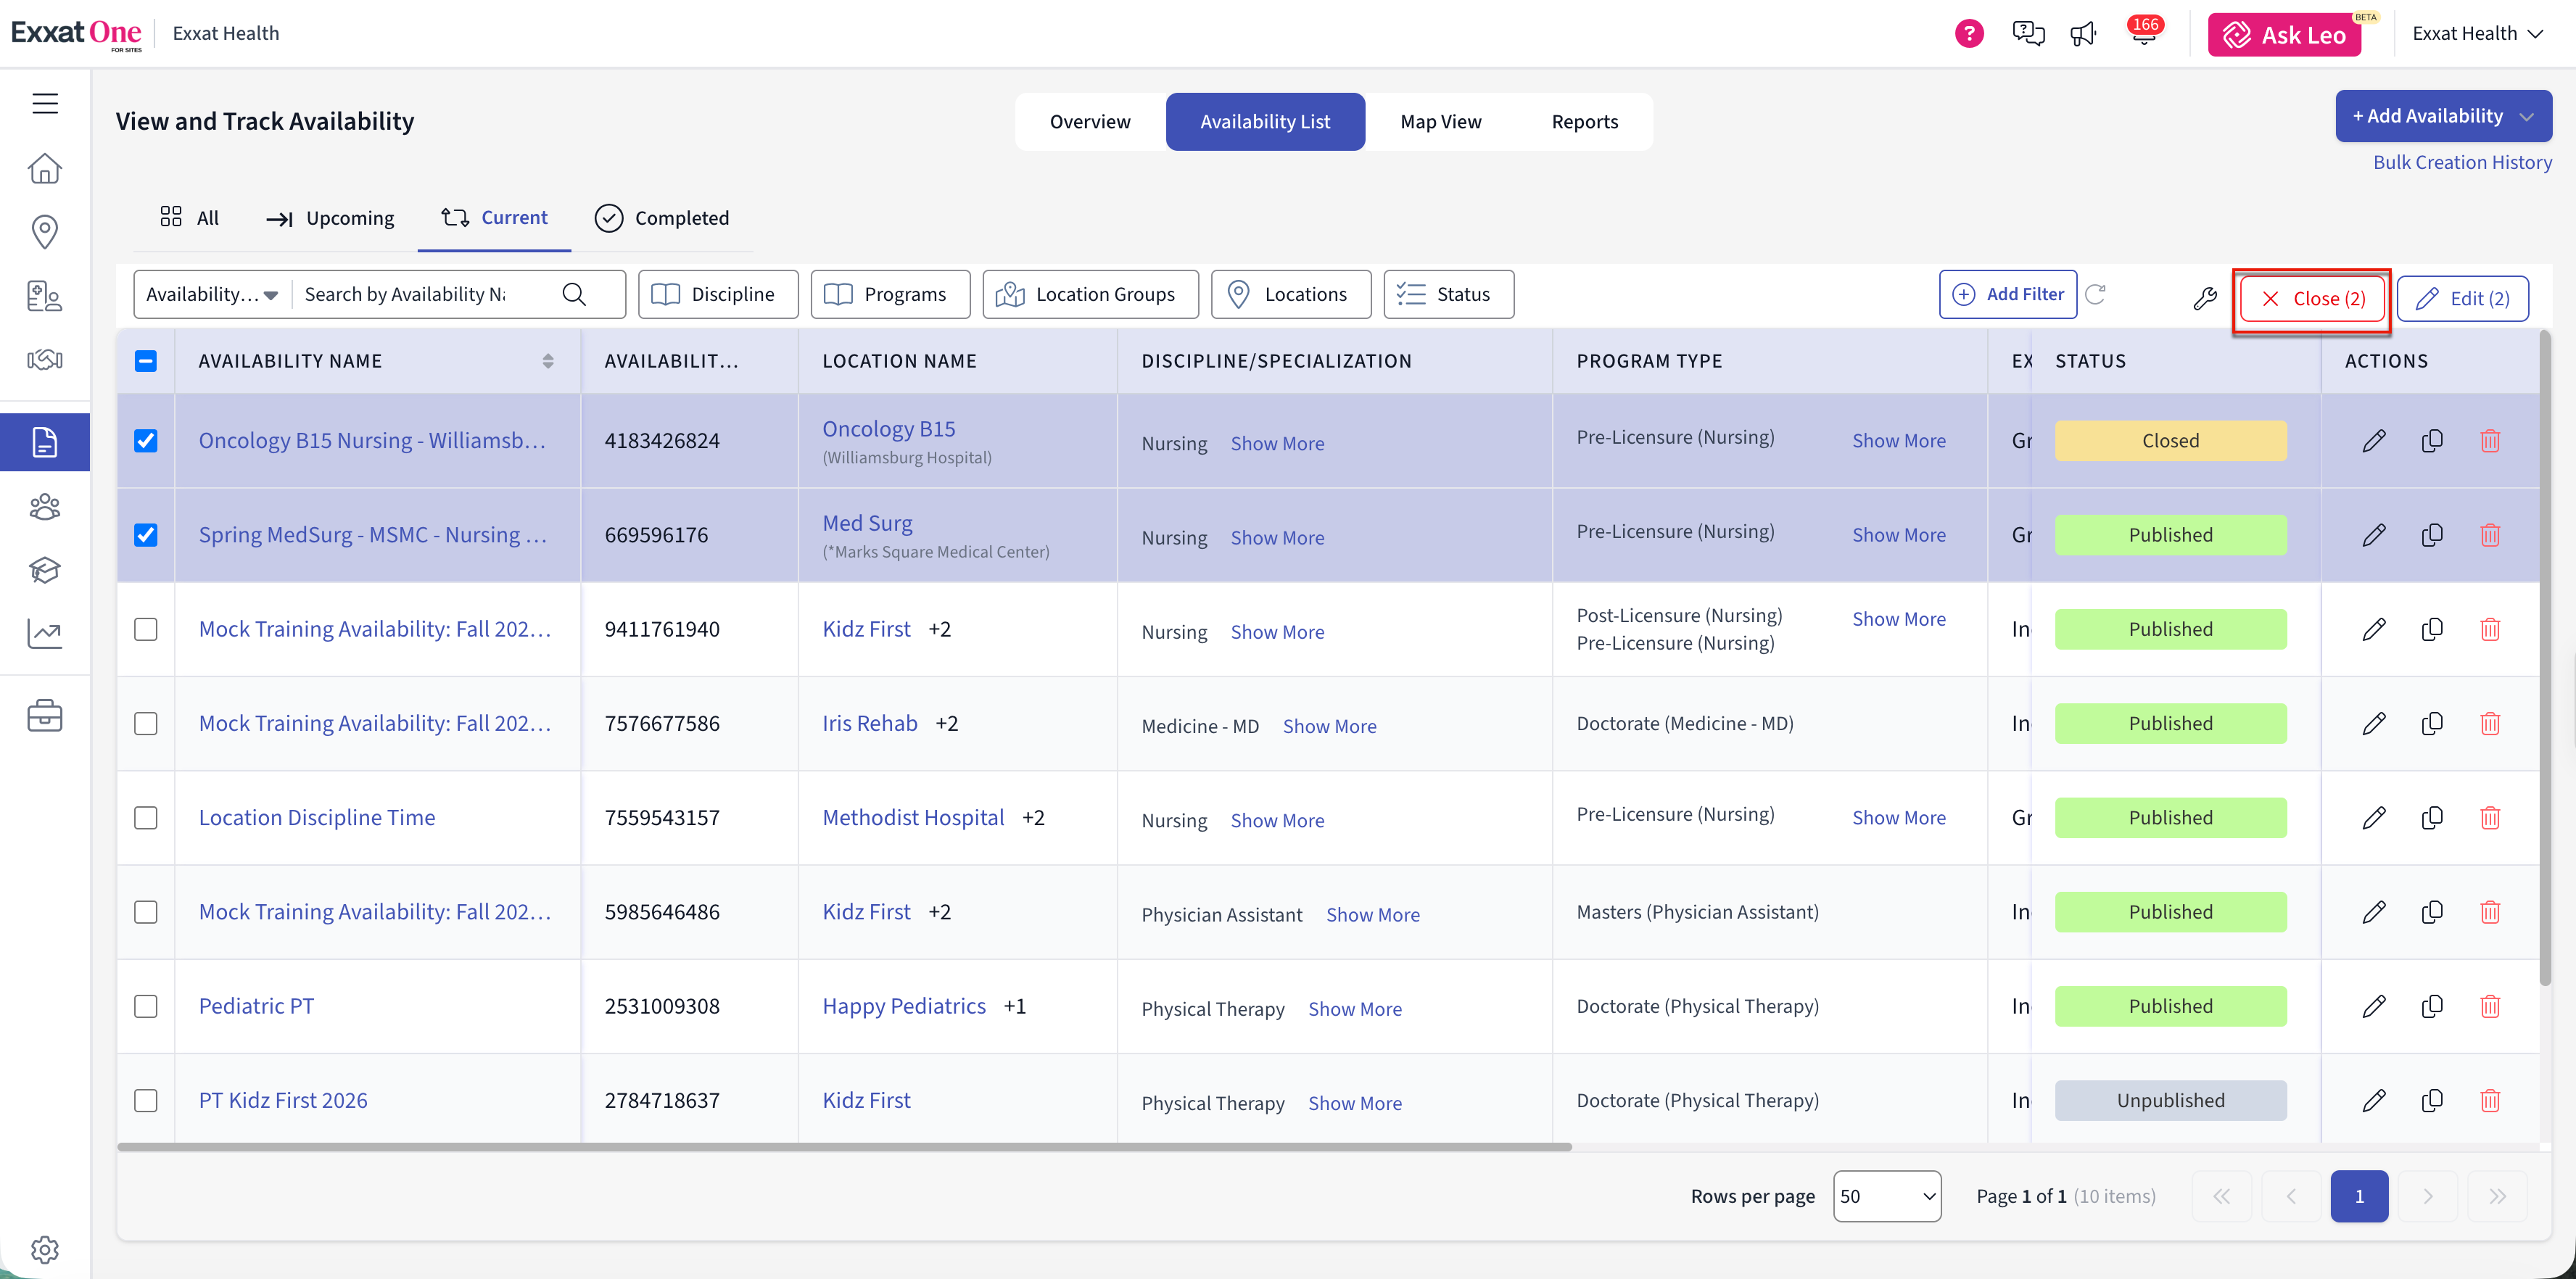Go to the home icon in sidebar
The height and width of the screenshot is (1279, 2576).
coord(45,168)
